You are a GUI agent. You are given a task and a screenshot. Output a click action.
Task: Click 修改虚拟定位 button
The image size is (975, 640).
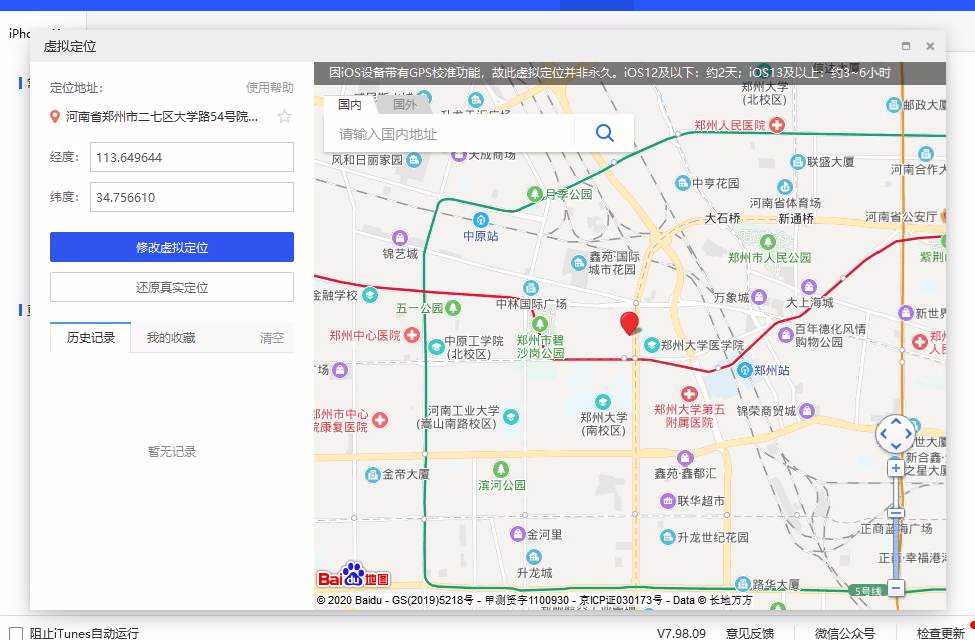tap(172, 247)
